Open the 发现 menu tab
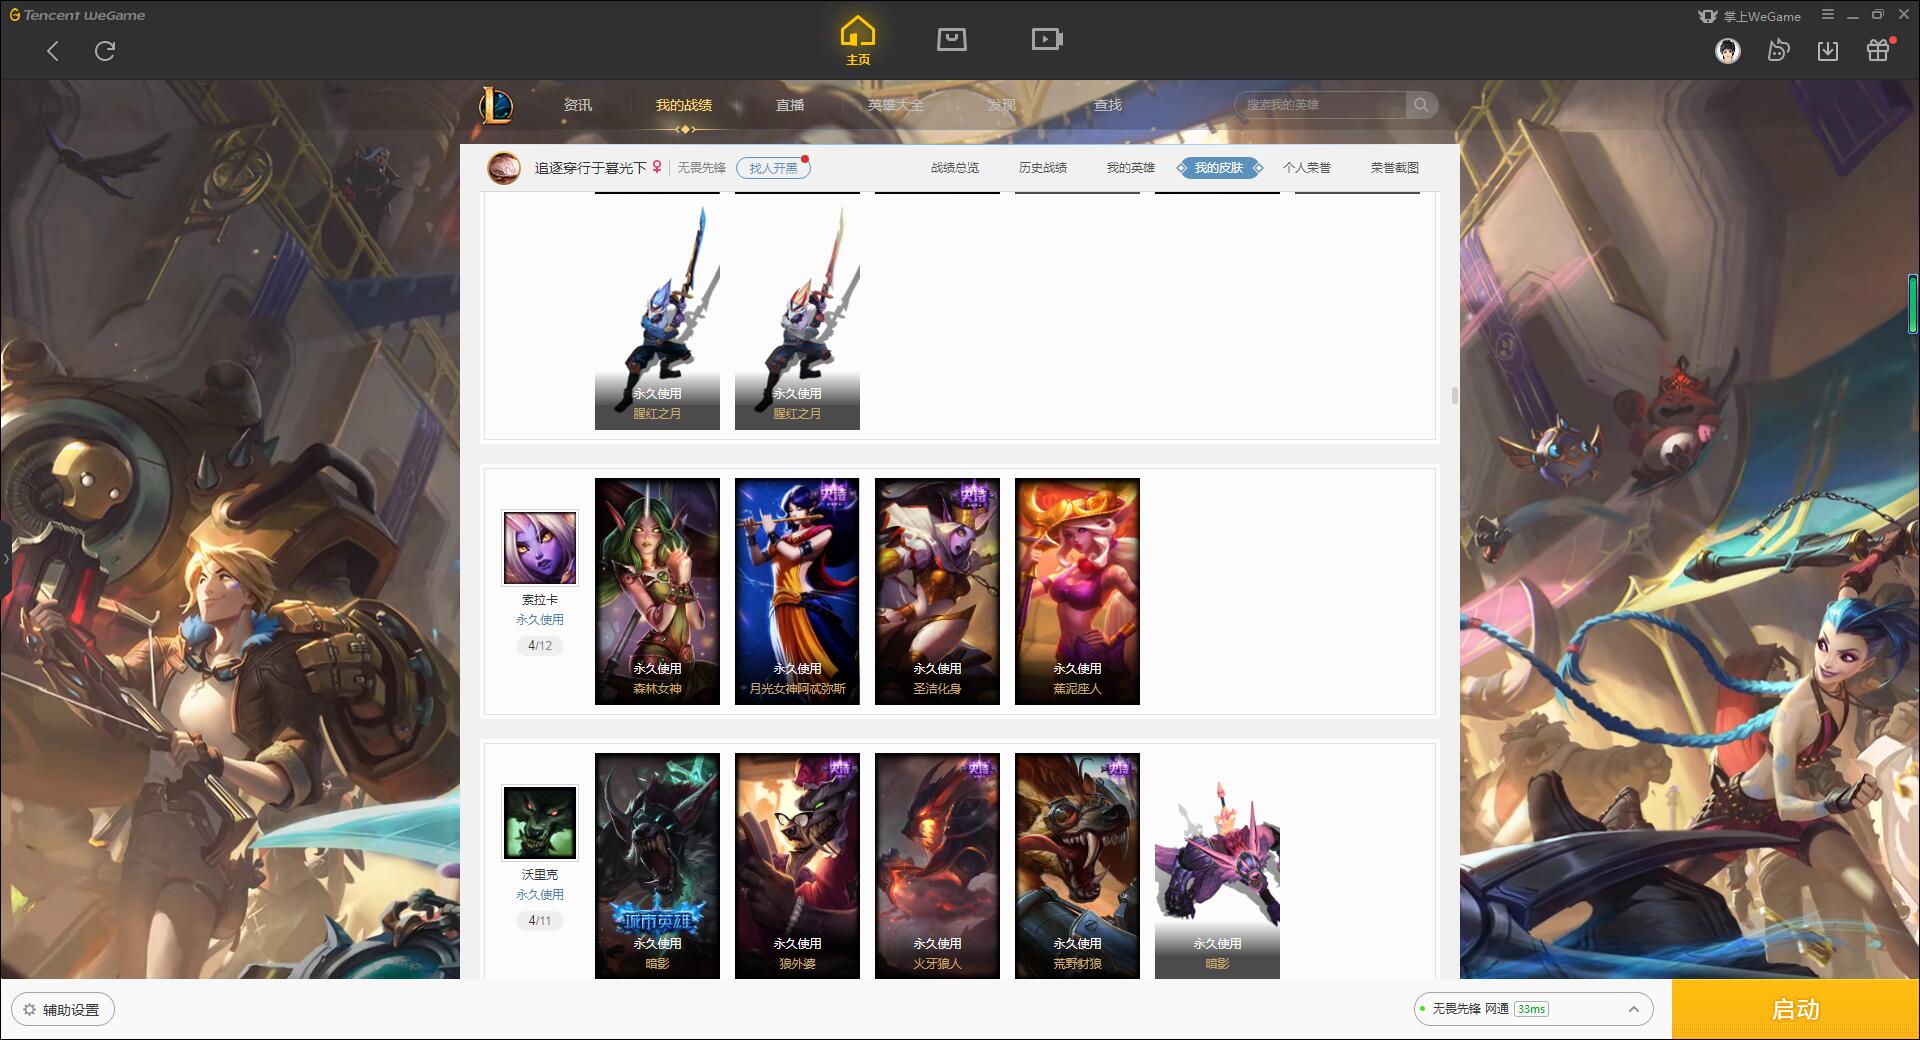This screenshot has width=1920, height=1040. point(1002,105)
